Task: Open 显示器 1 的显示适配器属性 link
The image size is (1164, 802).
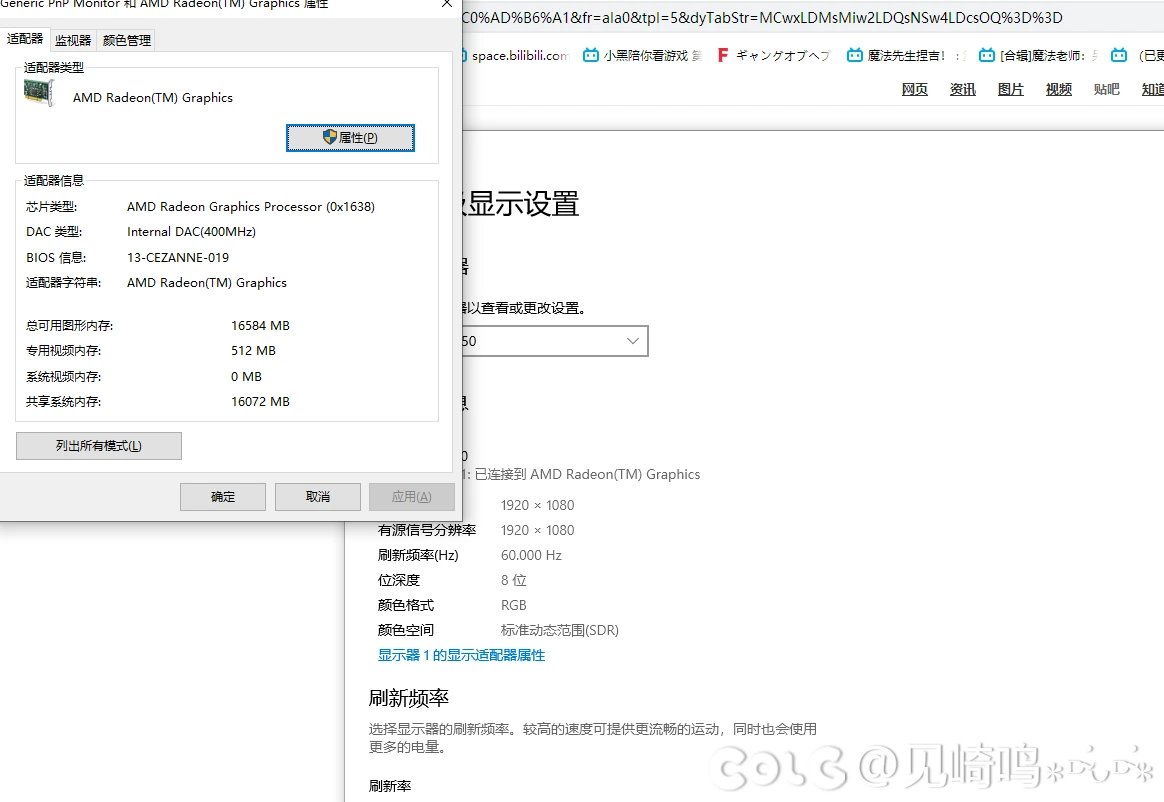Action: click(x=461, y=655)
